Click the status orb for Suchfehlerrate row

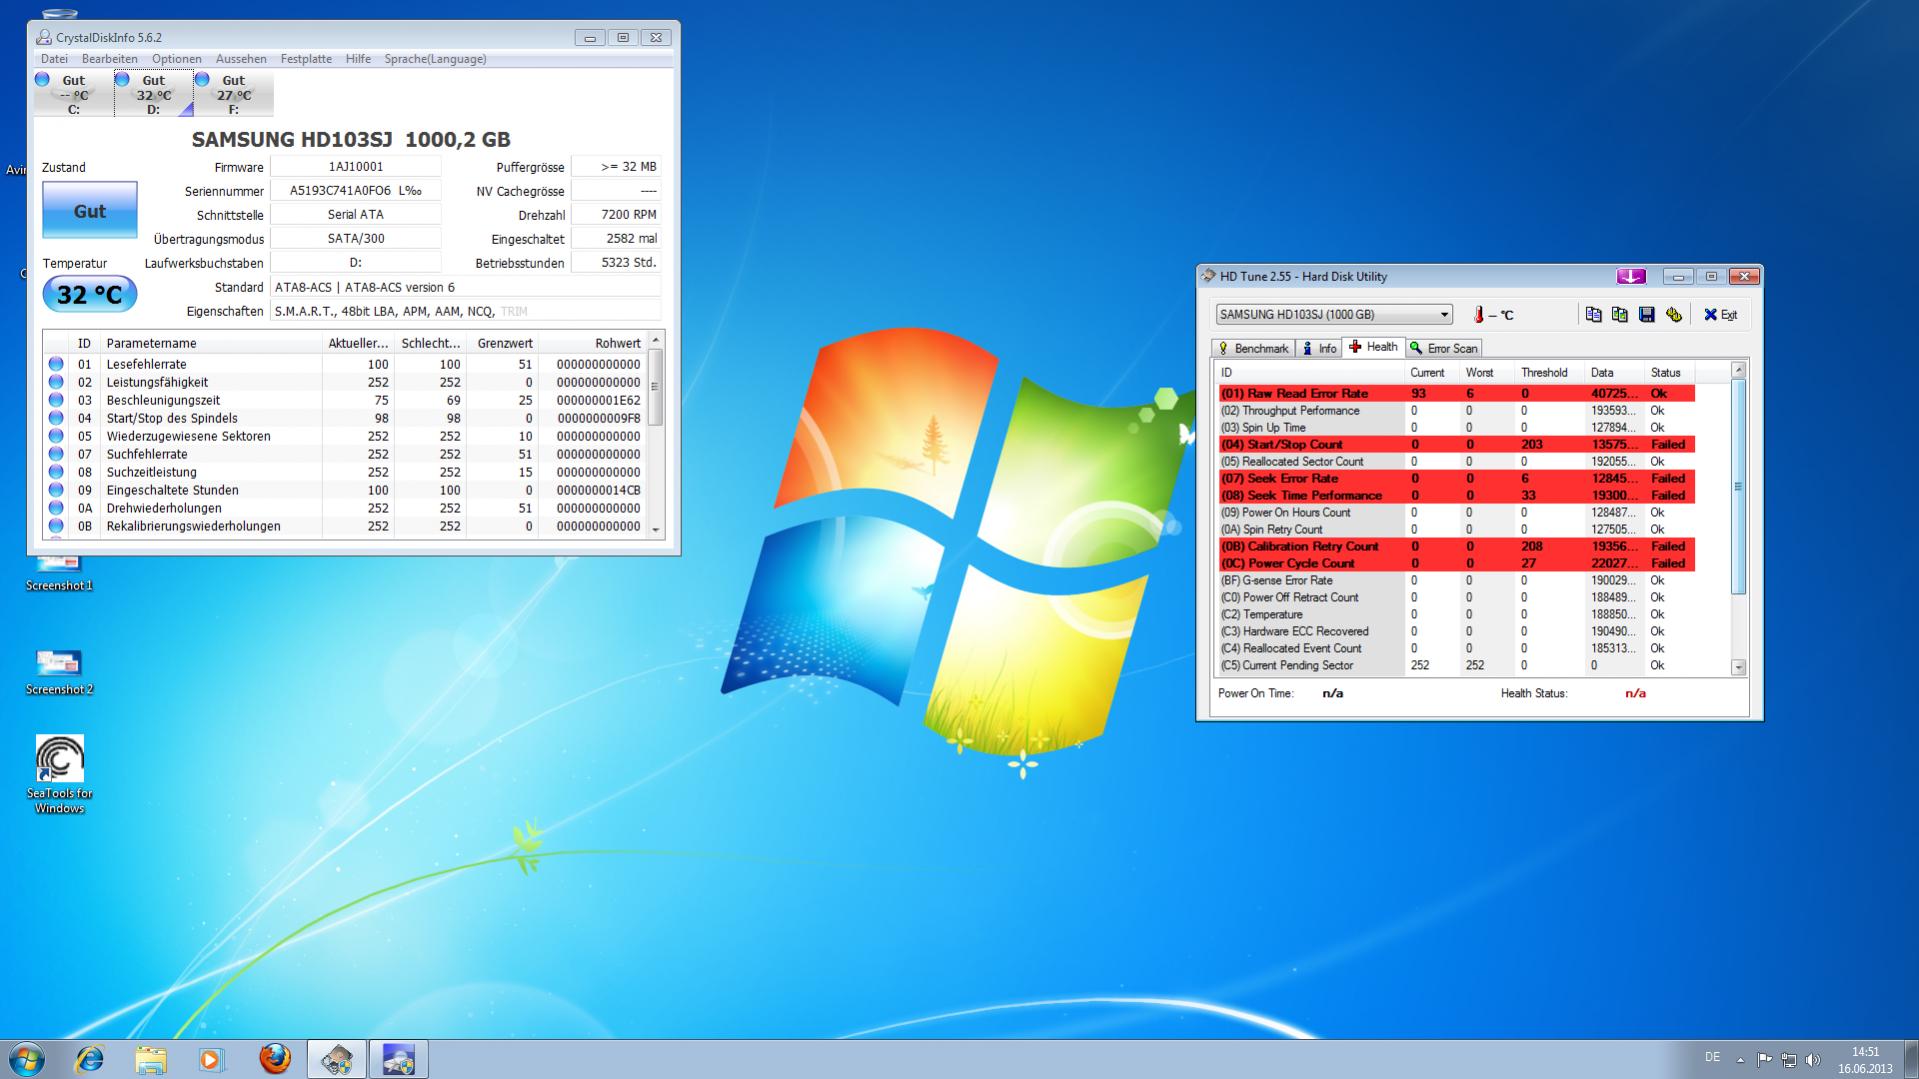point(56,454)
